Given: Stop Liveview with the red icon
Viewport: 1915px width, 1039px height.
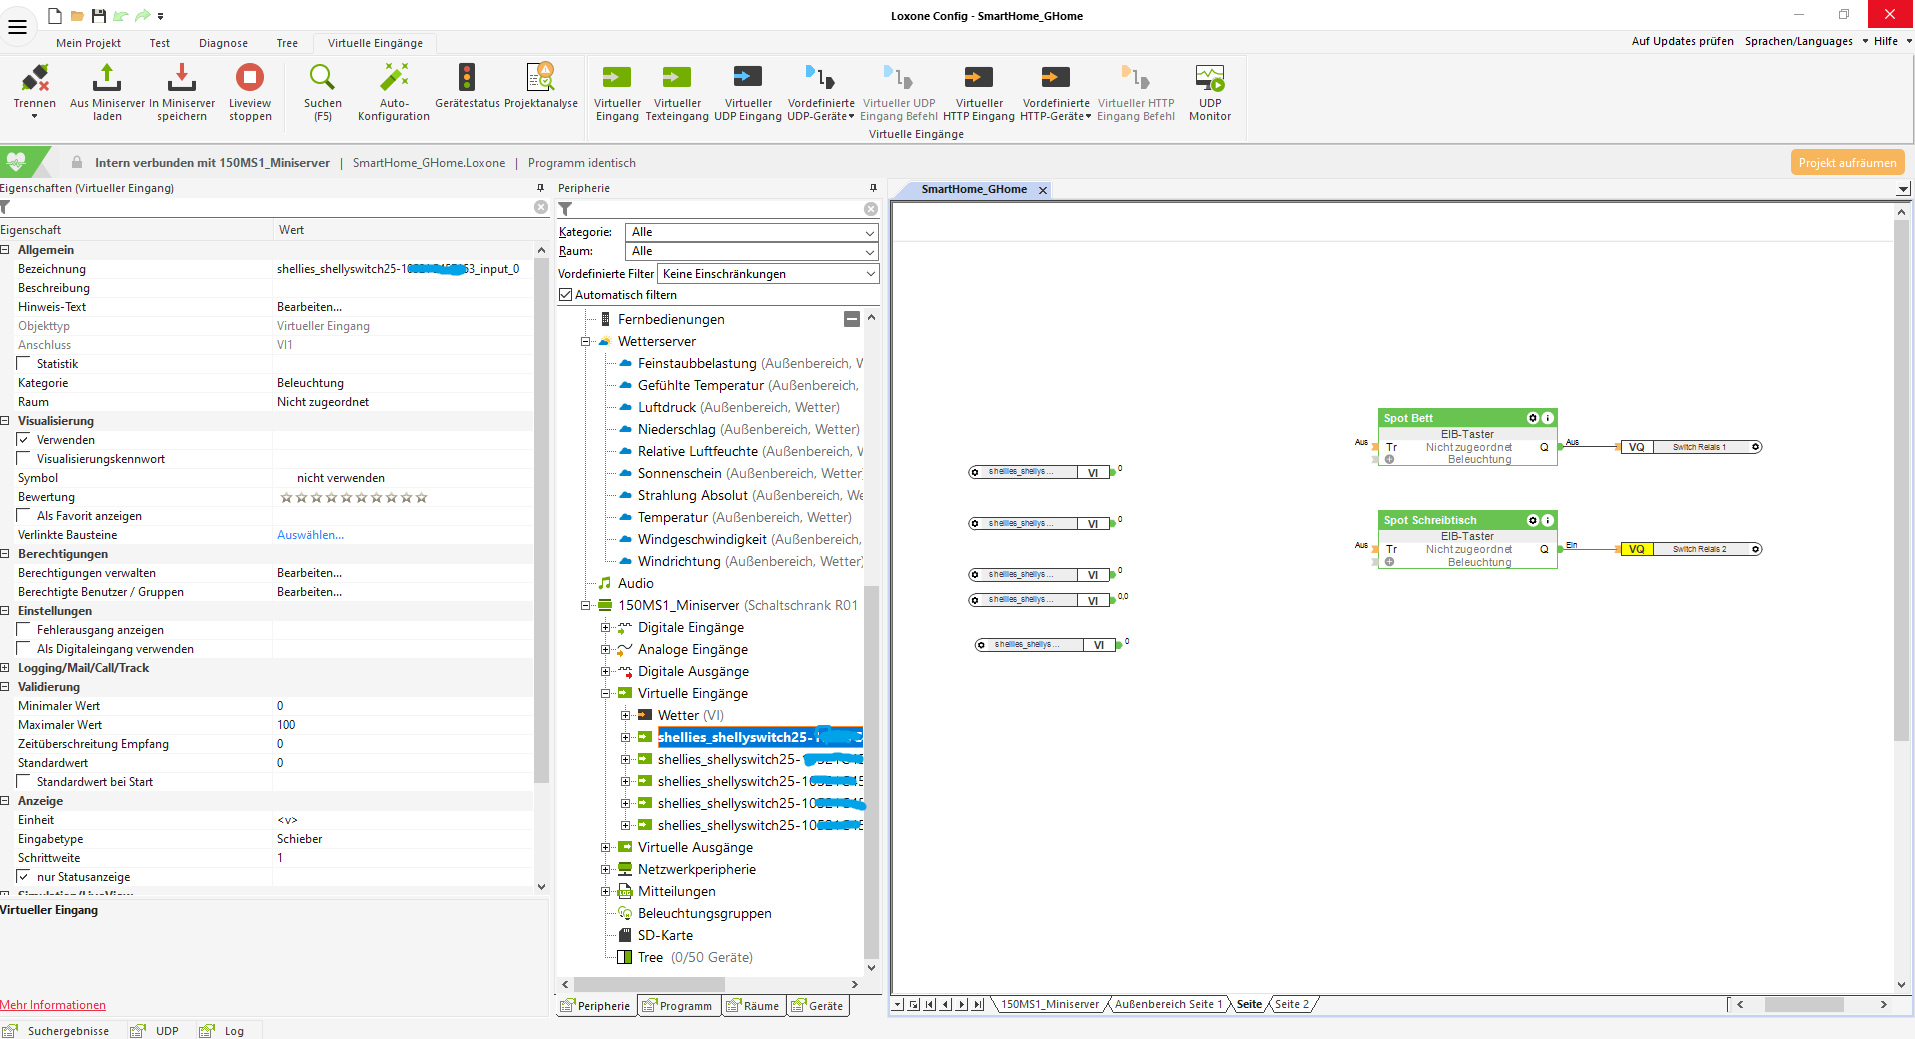Looking at the screenshot, I should pyautogui.click(x=249, y=79).
